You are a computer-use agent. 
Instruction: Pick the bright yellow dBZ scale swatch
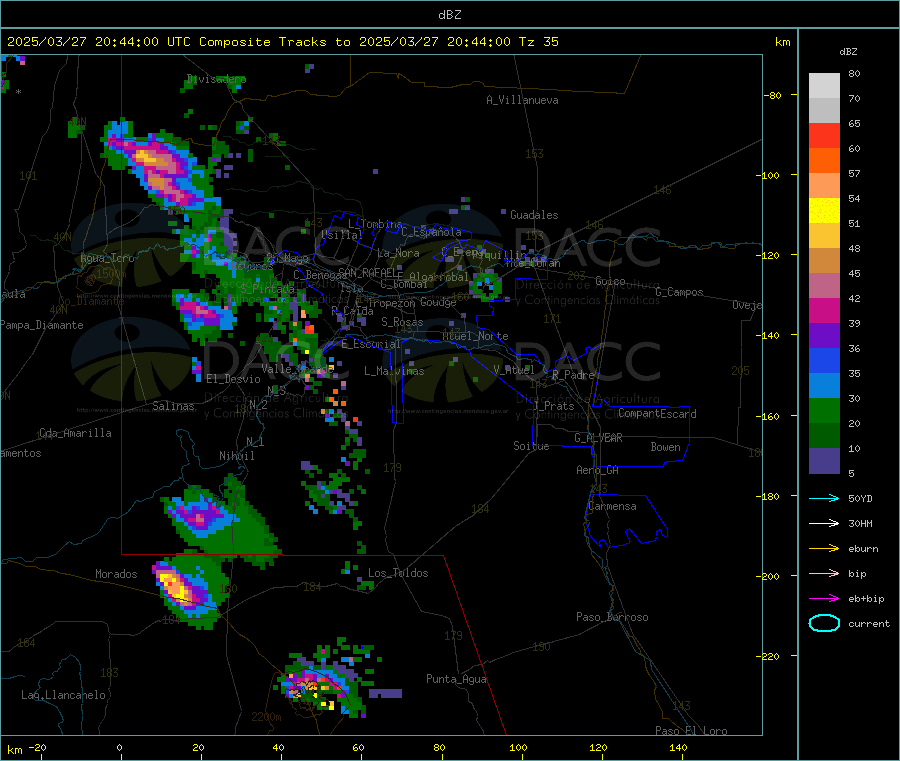[824, 211]
